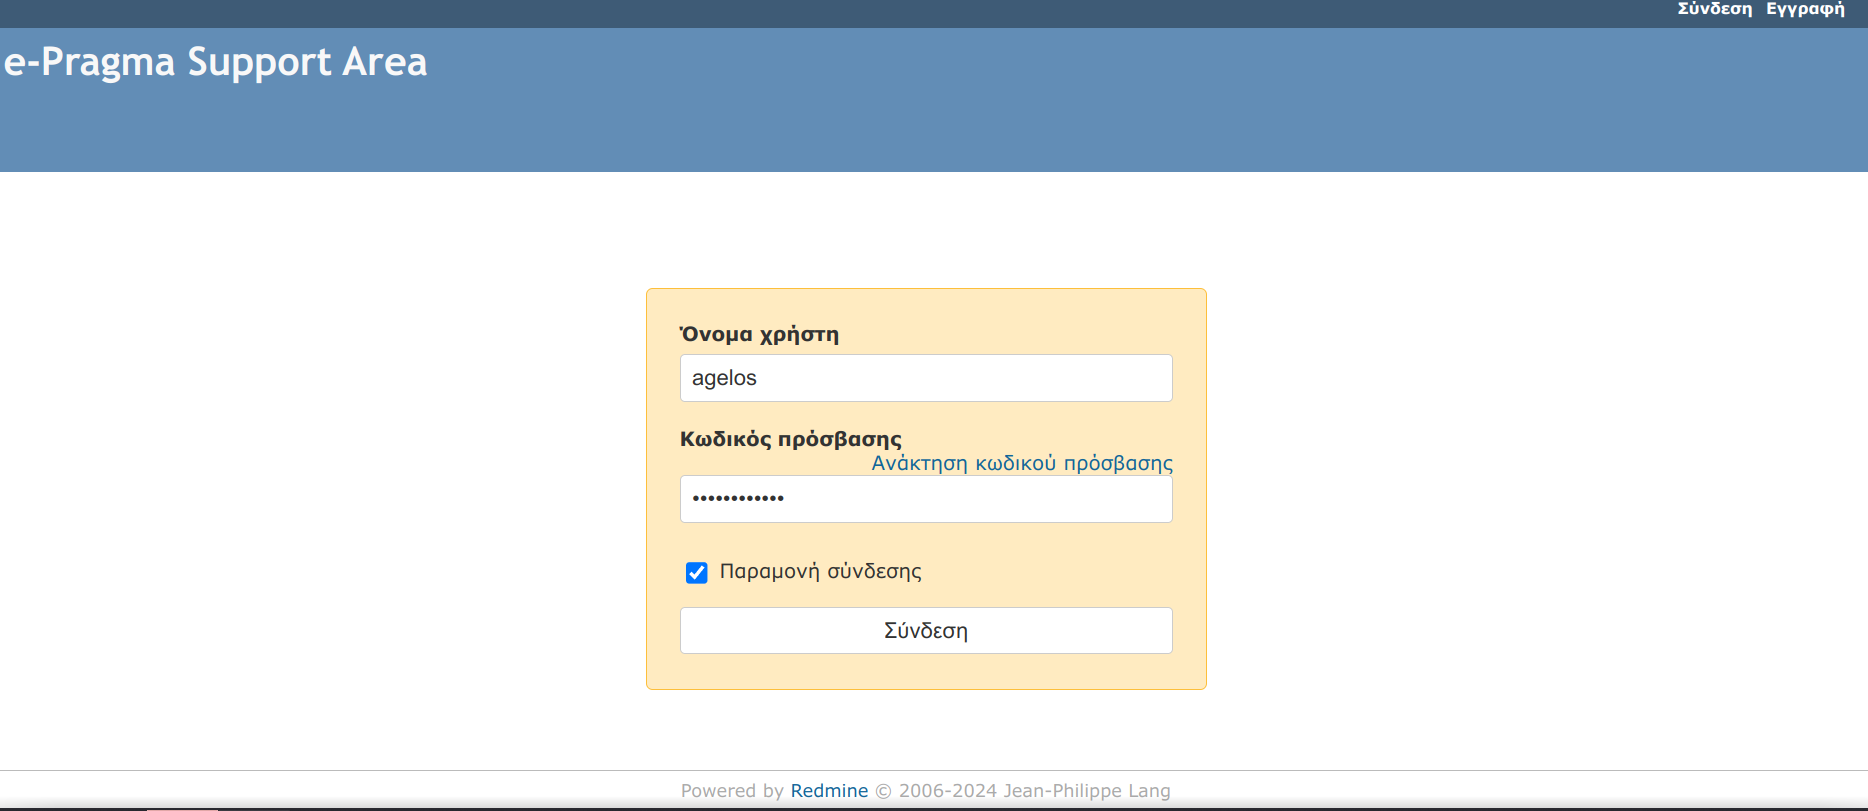Click the Powered by footer text
Viewport: 1868px width, 811px height.
coord(732,790)
